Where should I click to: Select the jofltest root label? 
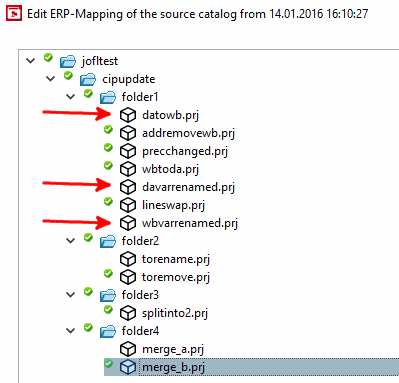tap(100, 61)
